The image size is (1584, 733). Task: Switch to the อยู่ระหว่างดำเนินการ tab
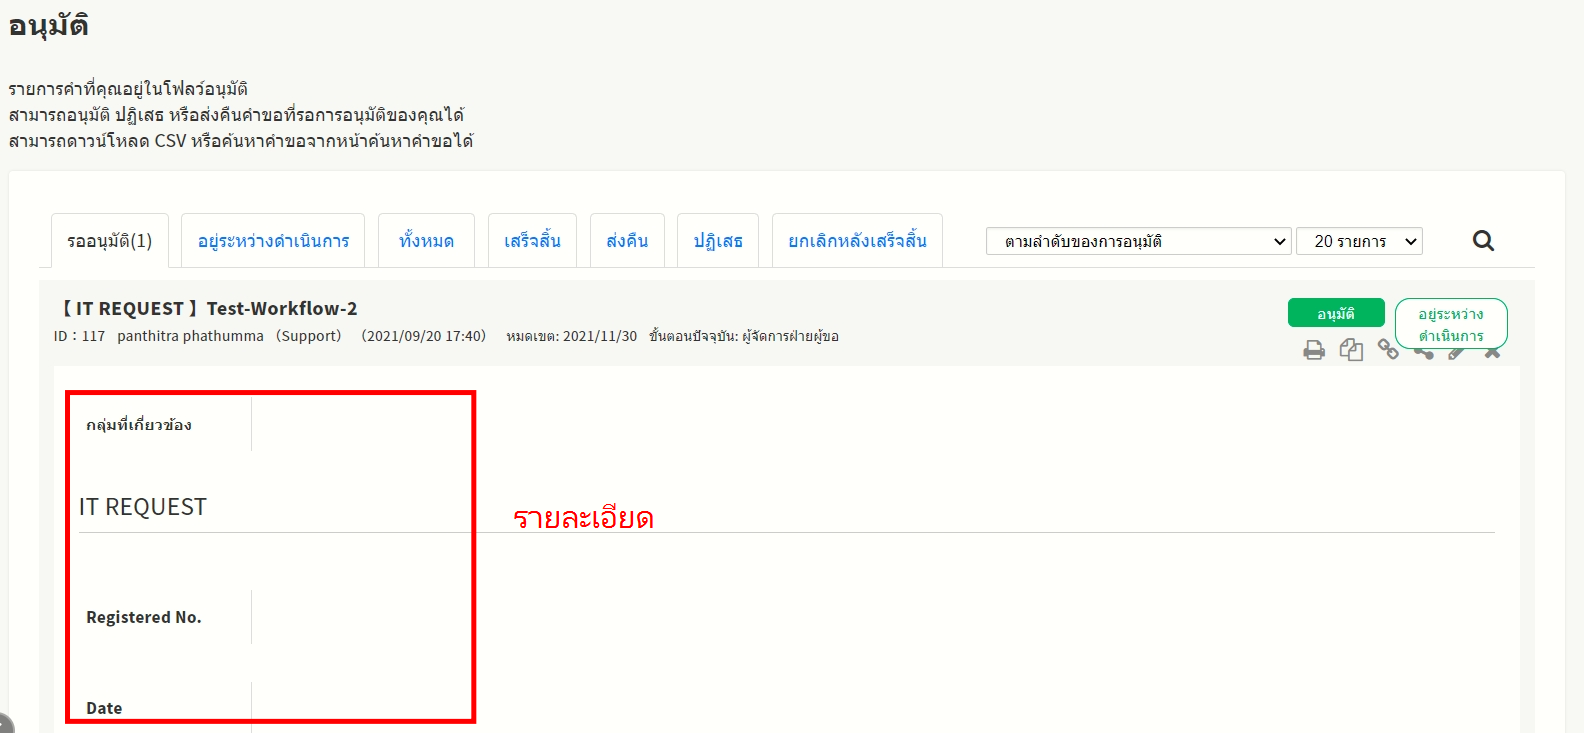273,241
